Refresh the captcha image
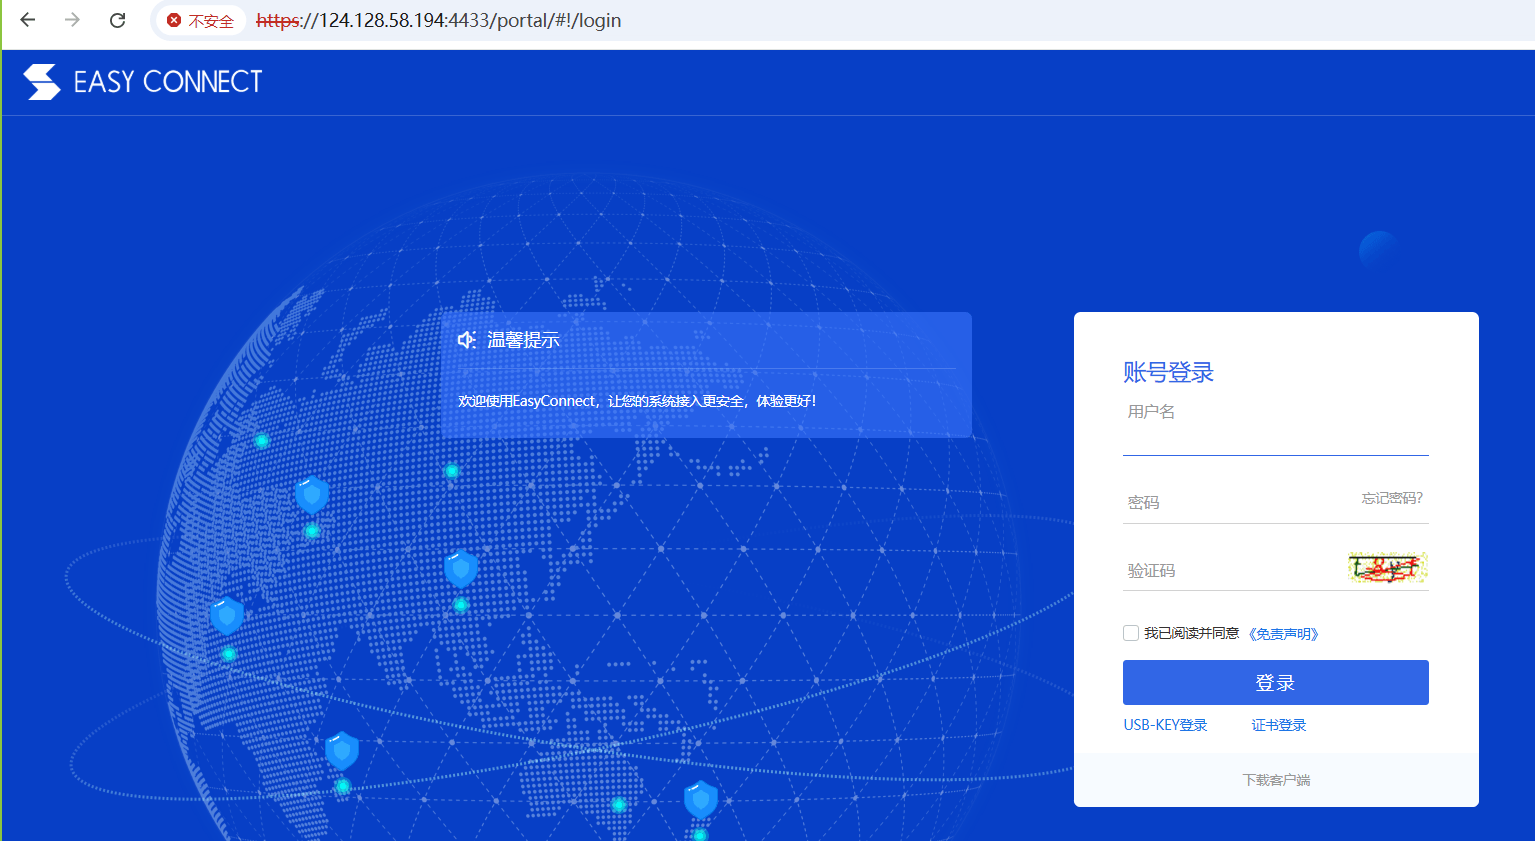Image resolution: width=1535 pixels, height=841 pixels. 1387,569
